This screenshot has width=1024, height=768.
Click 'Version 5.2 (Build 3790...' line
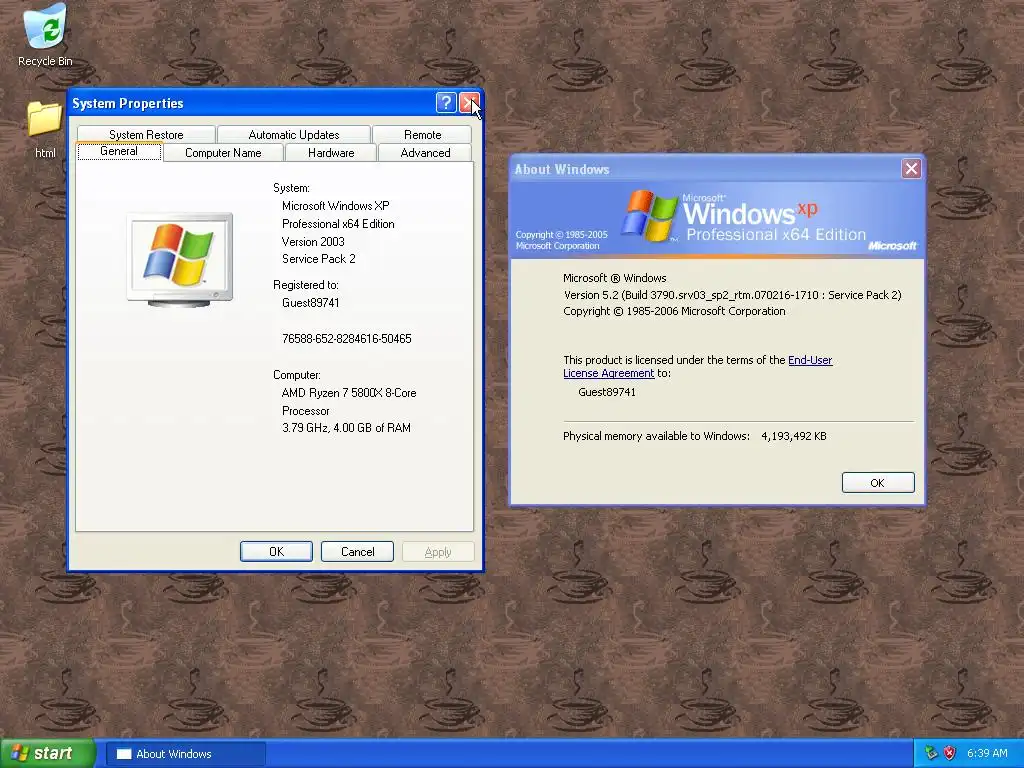732,295
